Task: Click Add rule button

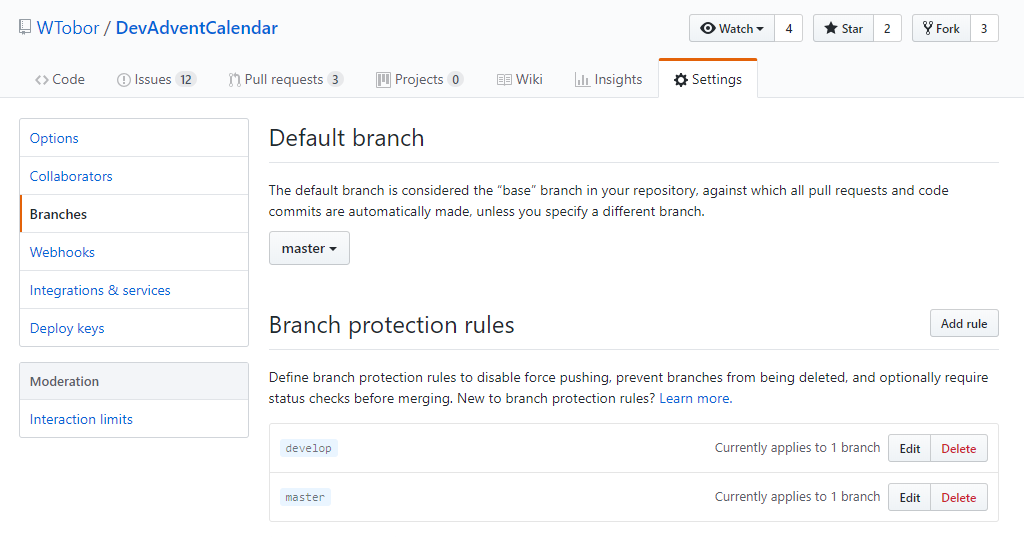Action: click(964, 323)
